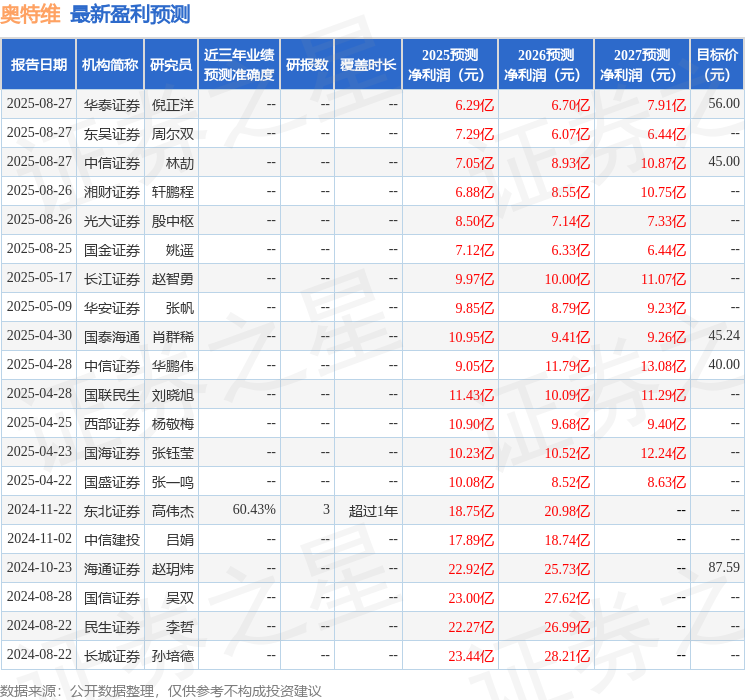Select the 报告日期 column header
This screenshot has height=700, width=745.
tap(38, 65)
